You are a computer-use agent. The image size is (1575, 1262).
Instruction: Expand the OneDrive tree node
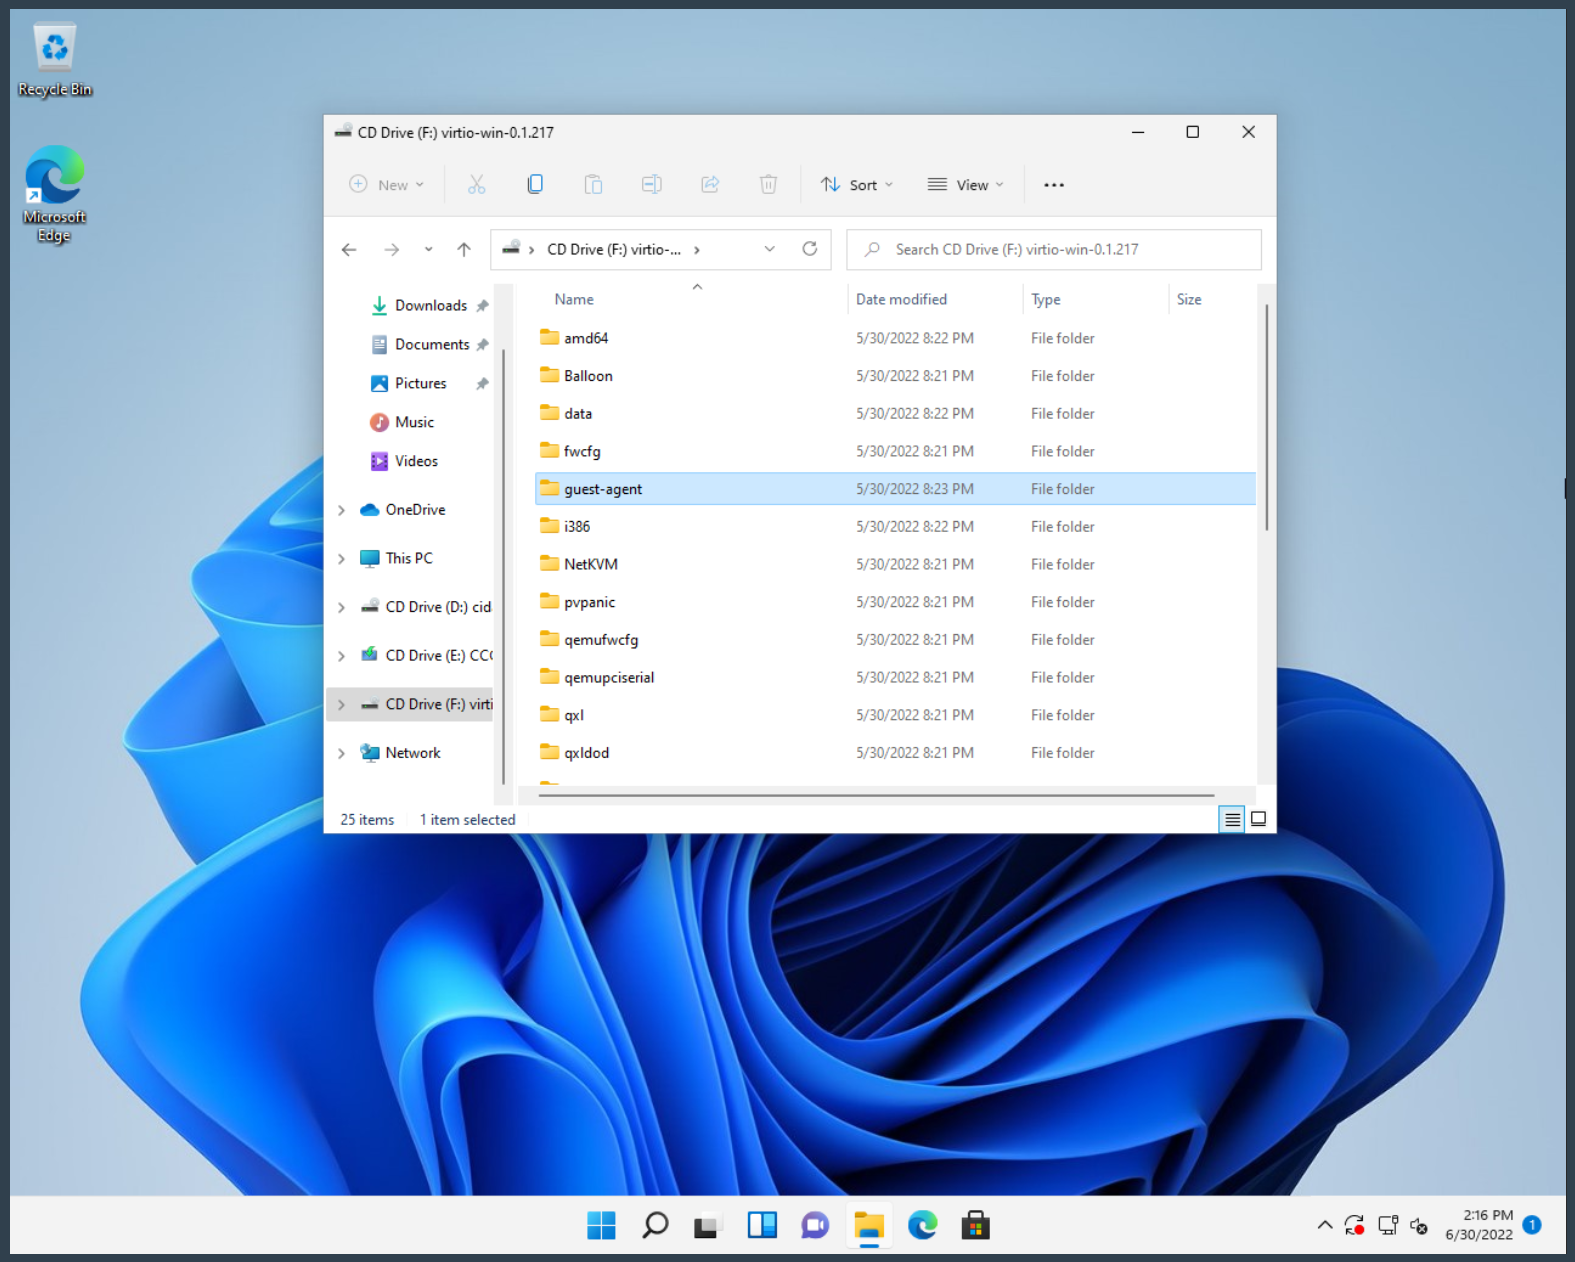pyautogui.click(x=342, y=510)
